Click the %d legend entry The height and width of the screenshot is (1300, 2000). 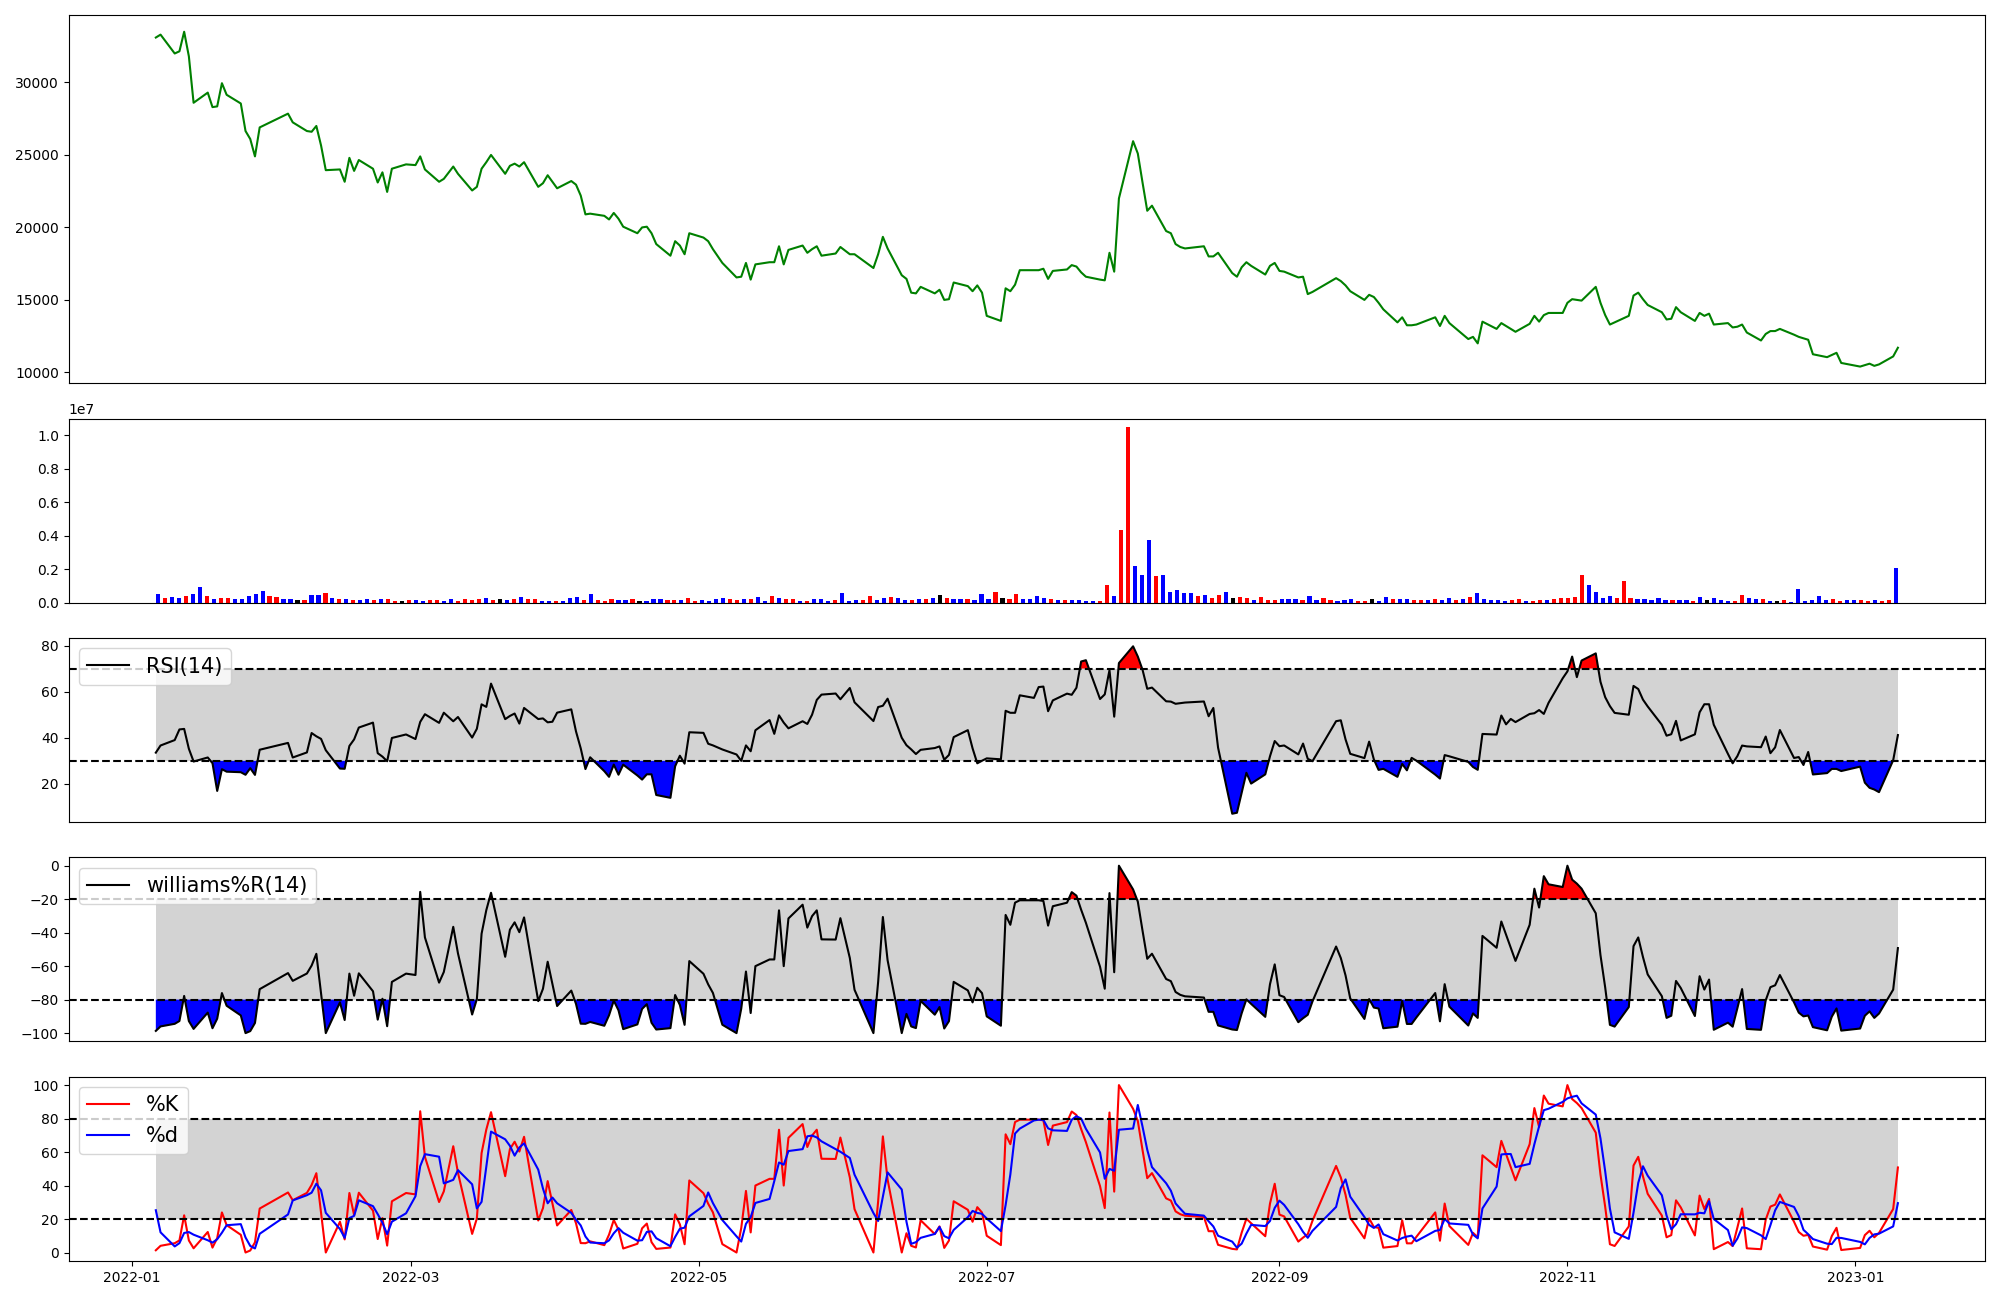(161, 1135)
